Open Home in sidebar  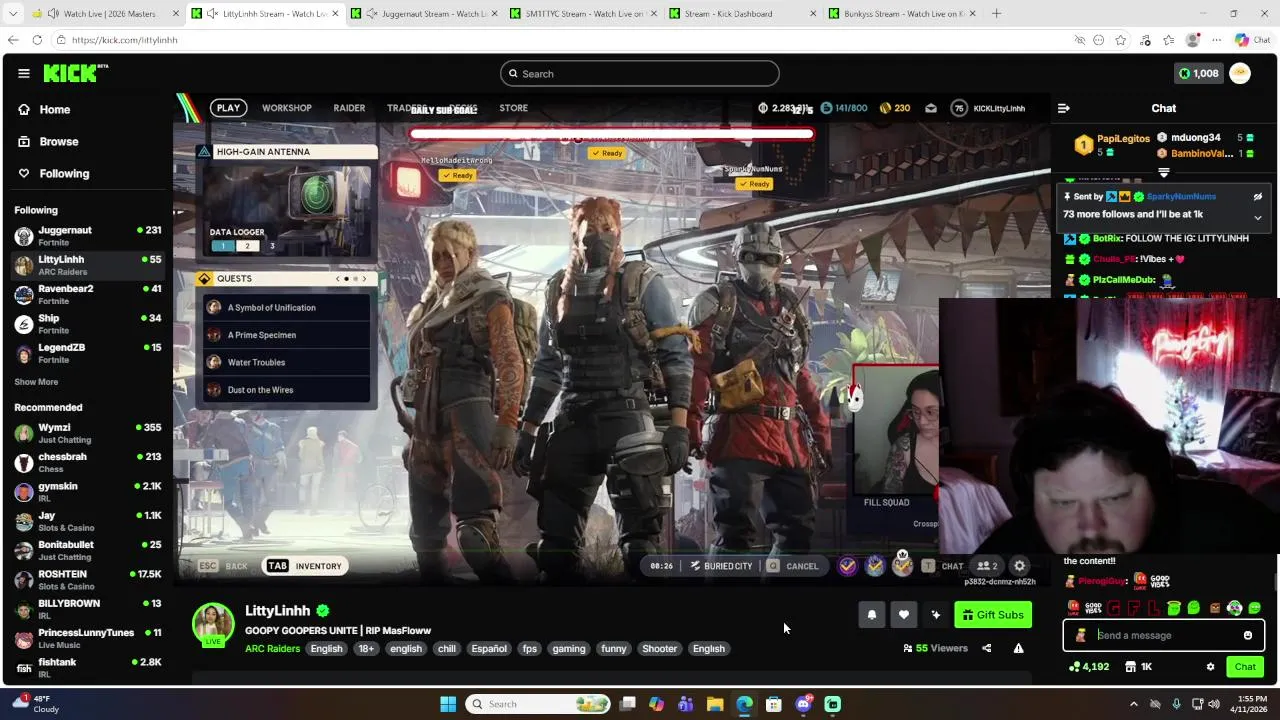coord(55,110)
